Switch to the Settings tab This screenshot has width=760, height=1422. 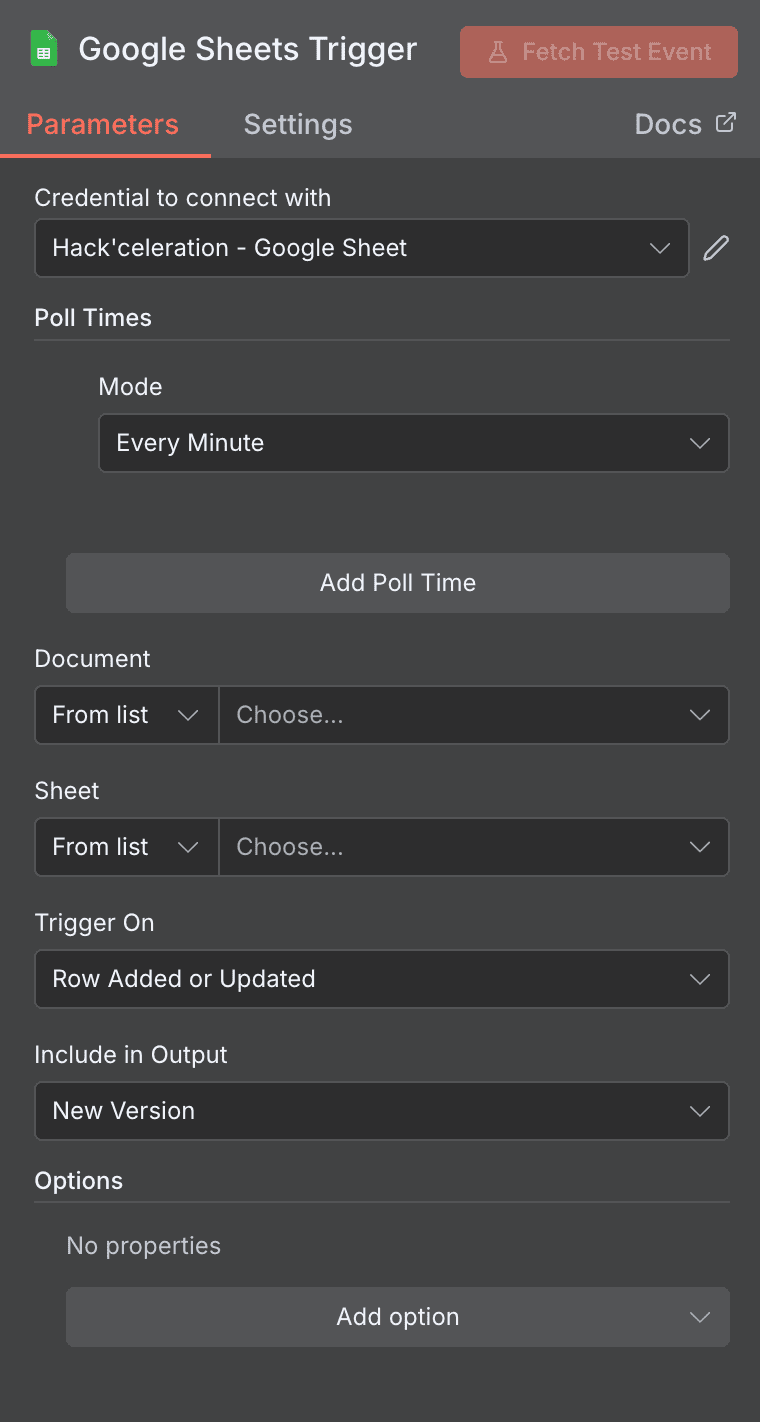297,124
